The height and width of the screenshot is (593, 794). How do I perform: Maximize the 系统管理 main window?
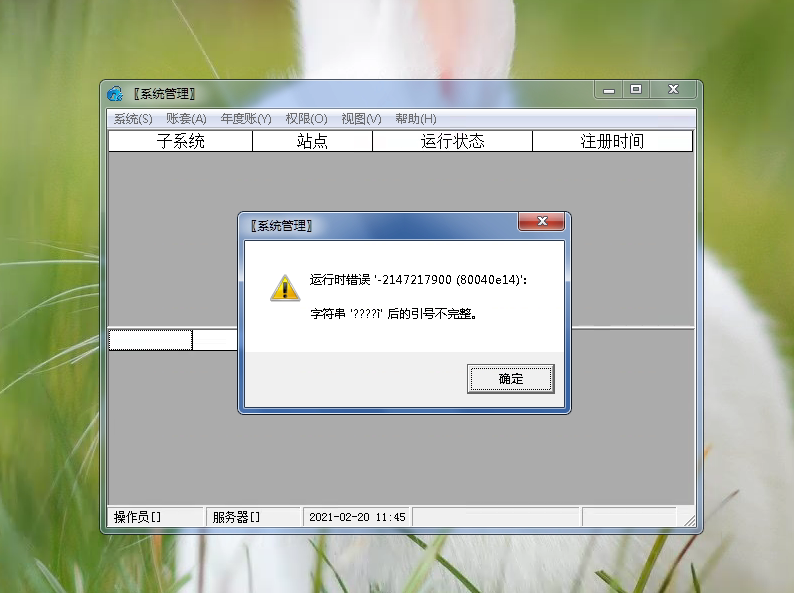click(636, 90)
